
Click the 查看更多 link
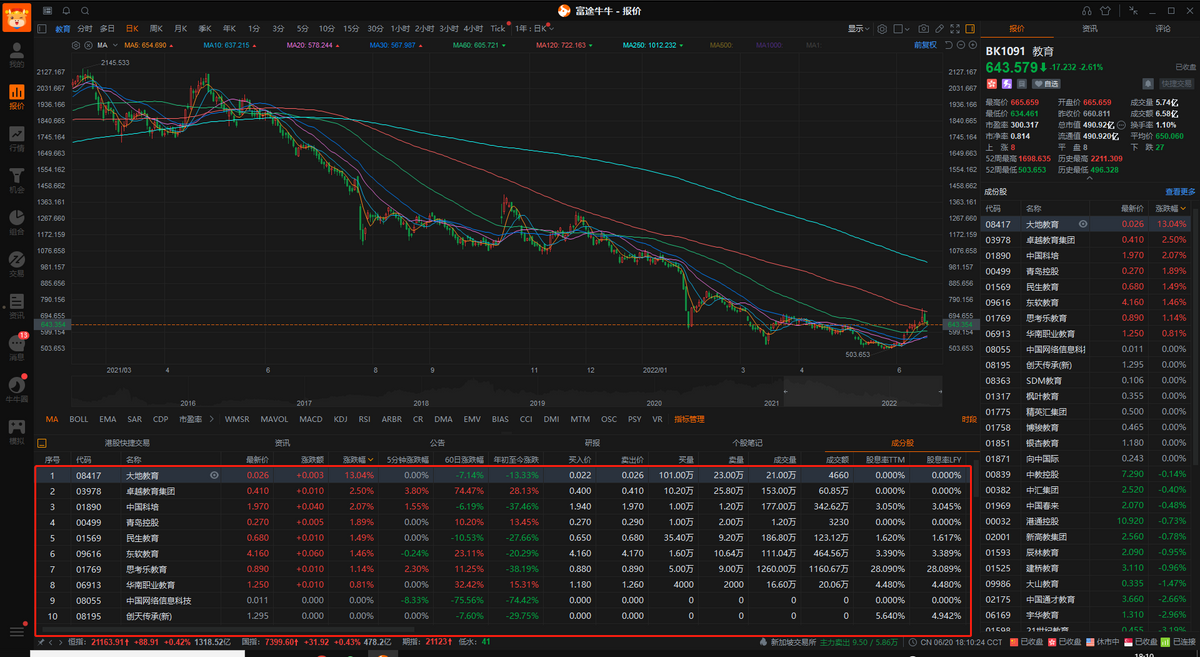1180,192
